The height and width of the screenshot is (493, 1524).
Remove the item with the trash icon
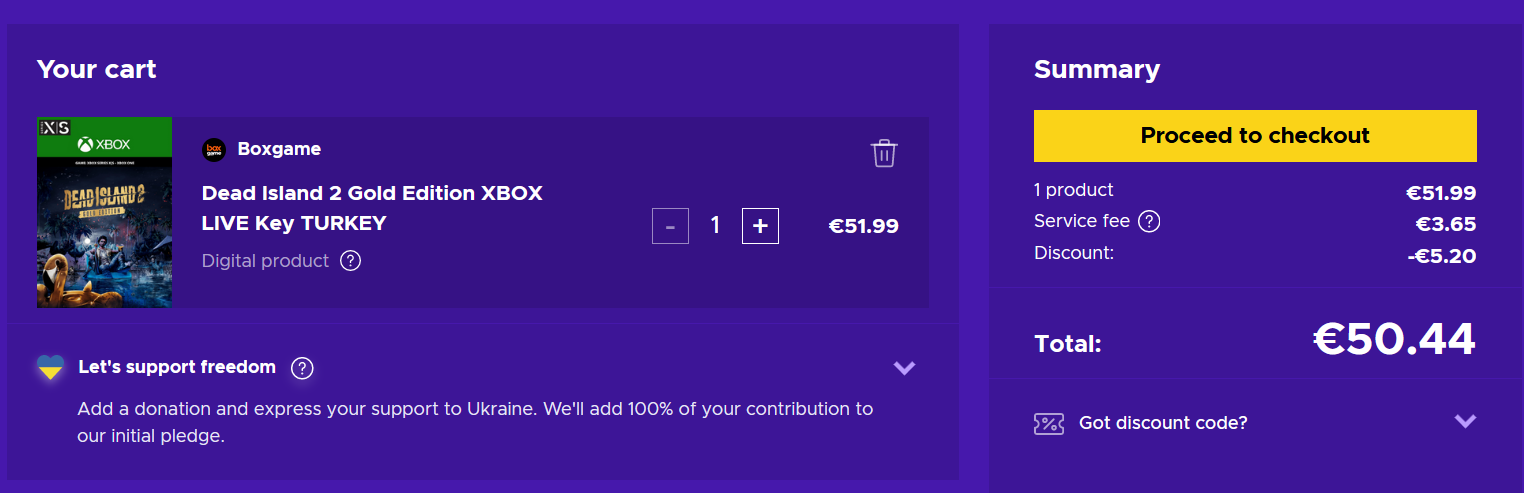pyautogui.click(x=884, y=153)
